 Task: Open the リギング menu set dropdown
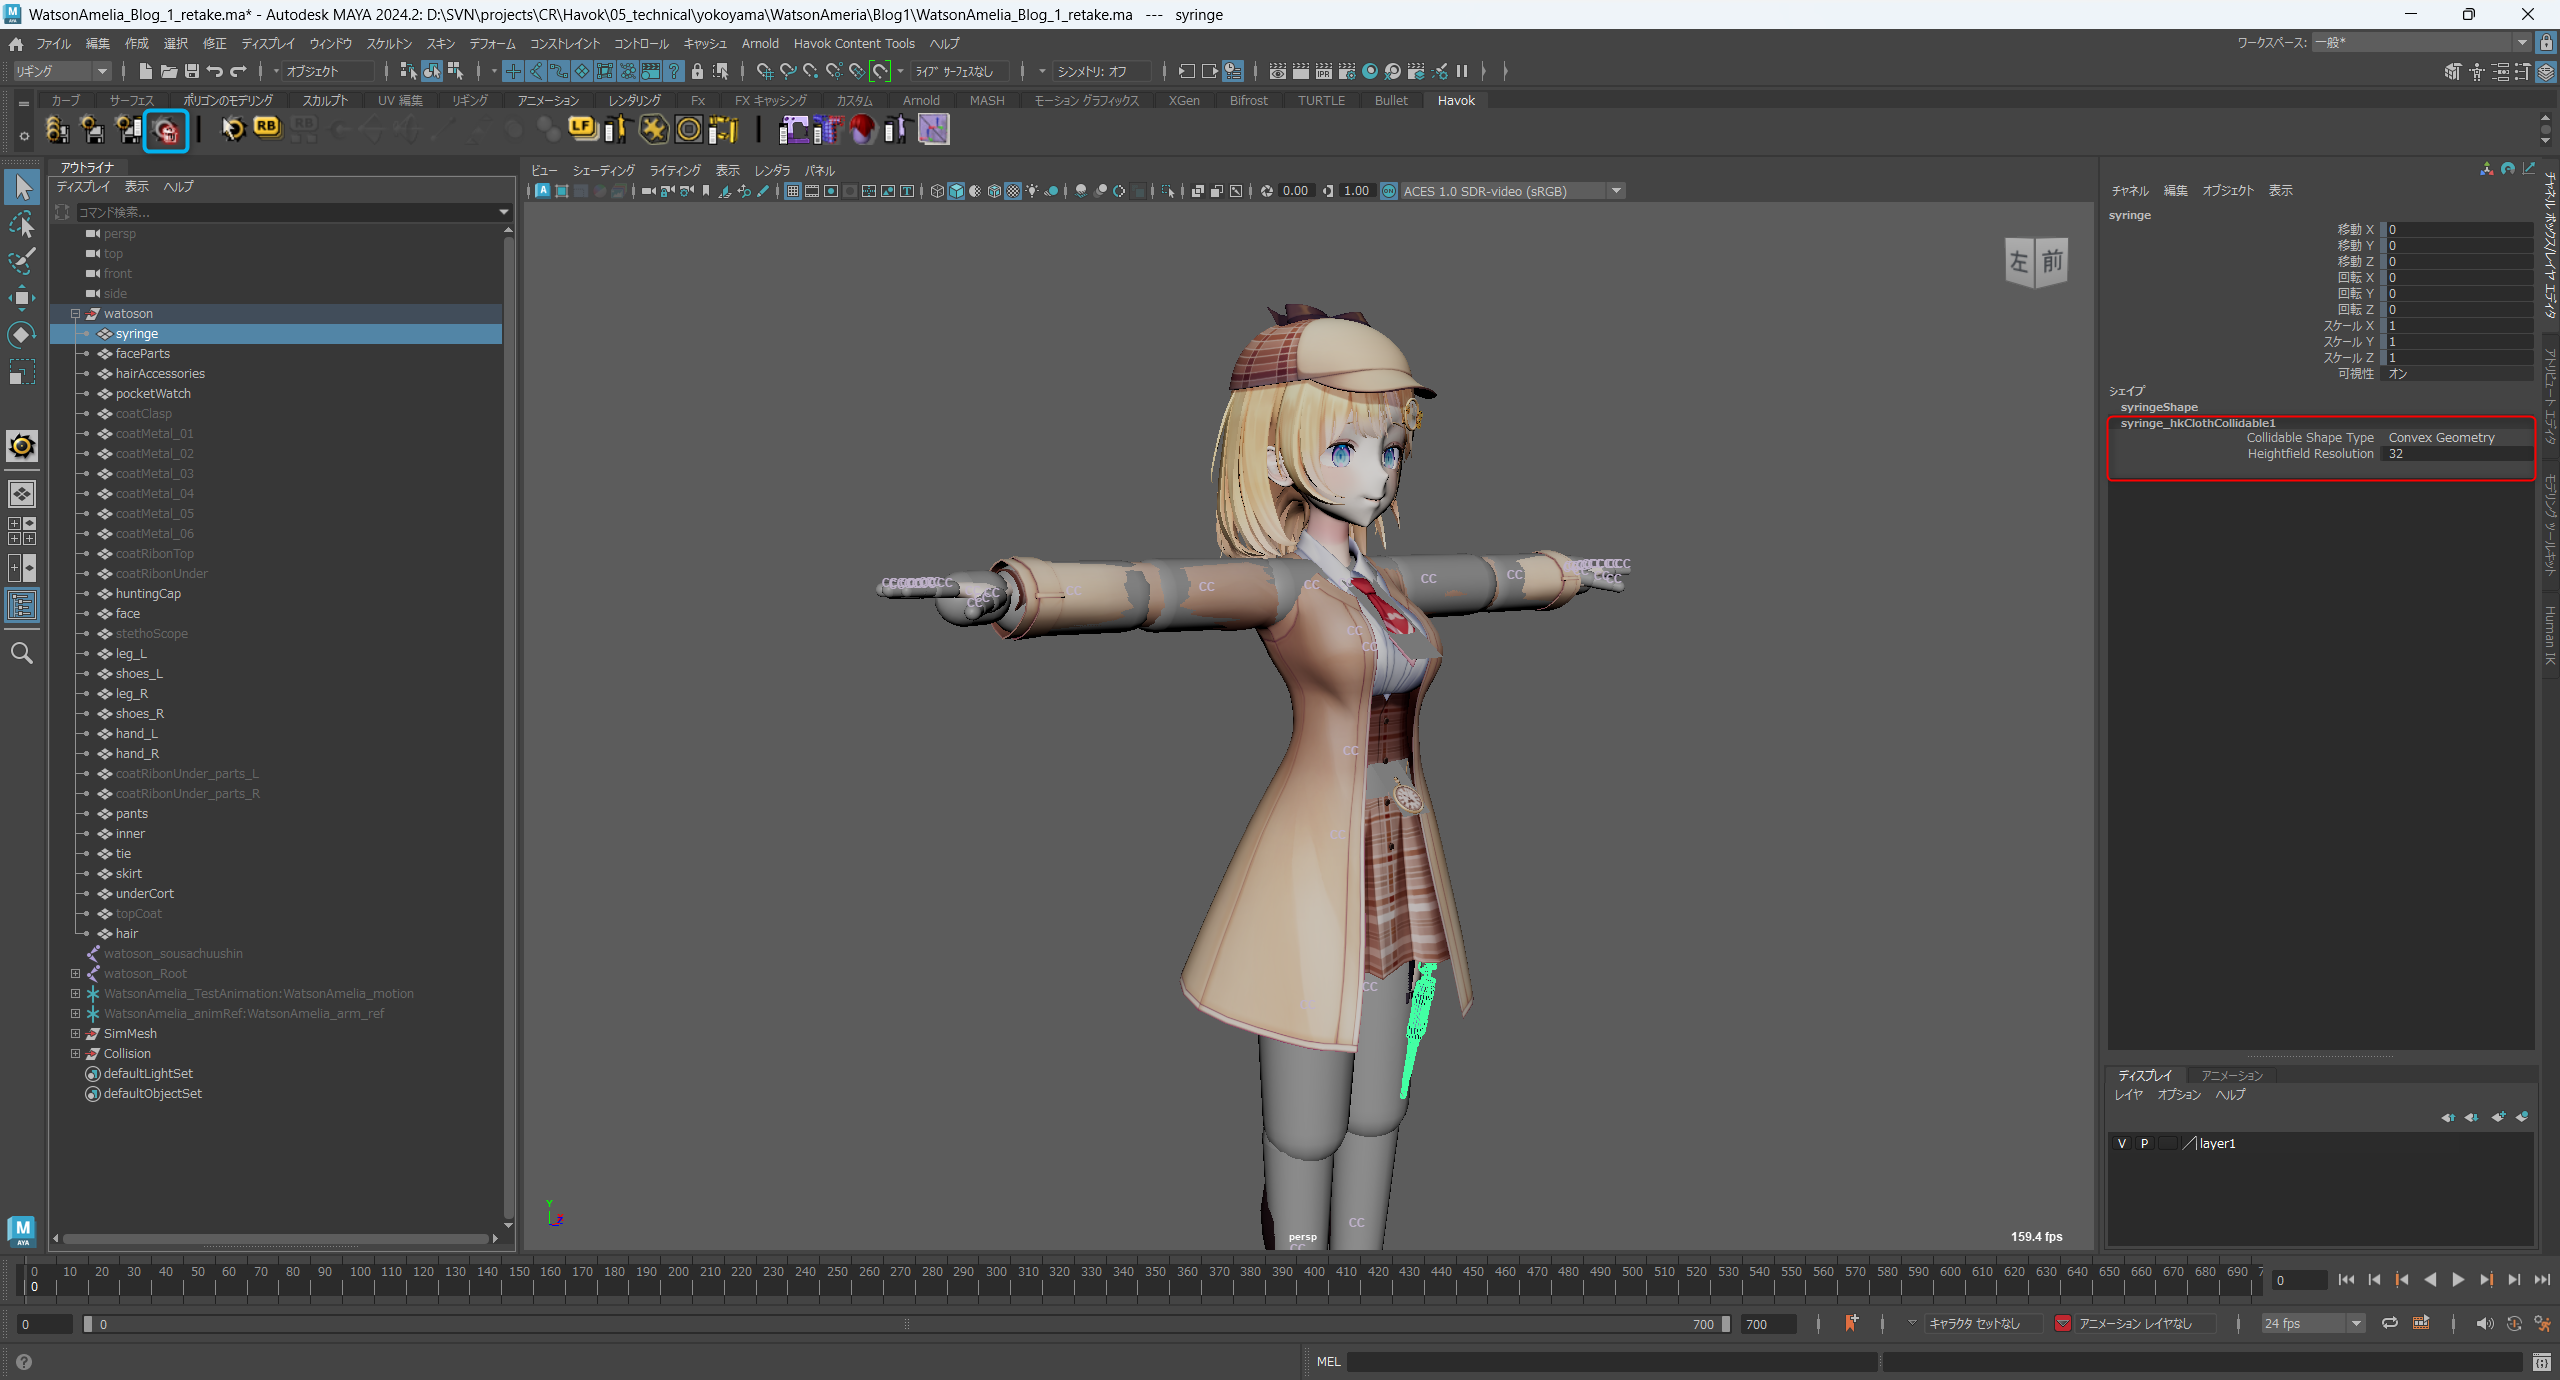(61, 71)
